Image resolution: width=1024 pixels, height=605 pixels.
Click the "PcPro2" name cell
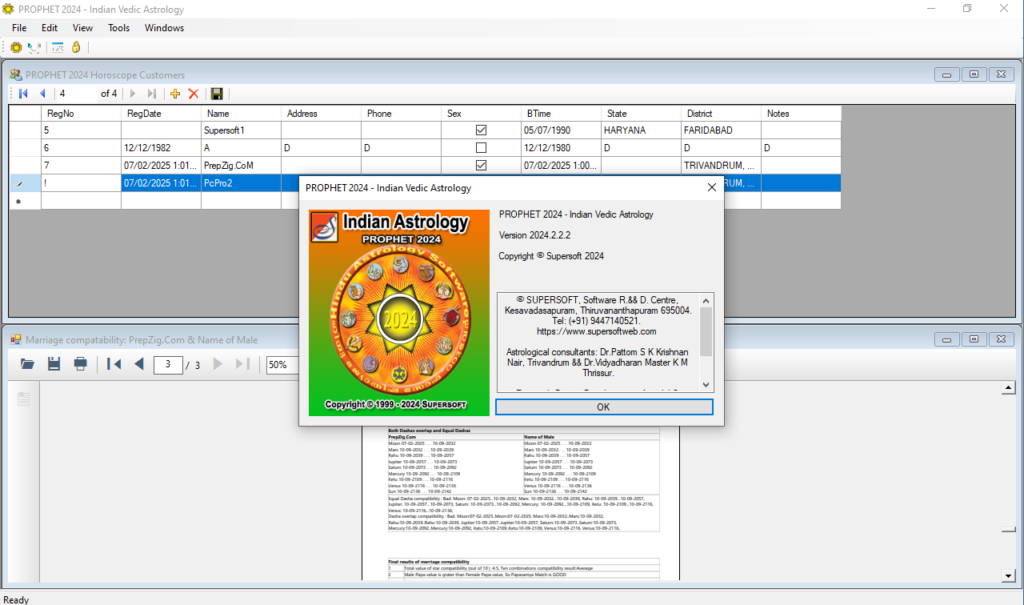click(241, 183)
